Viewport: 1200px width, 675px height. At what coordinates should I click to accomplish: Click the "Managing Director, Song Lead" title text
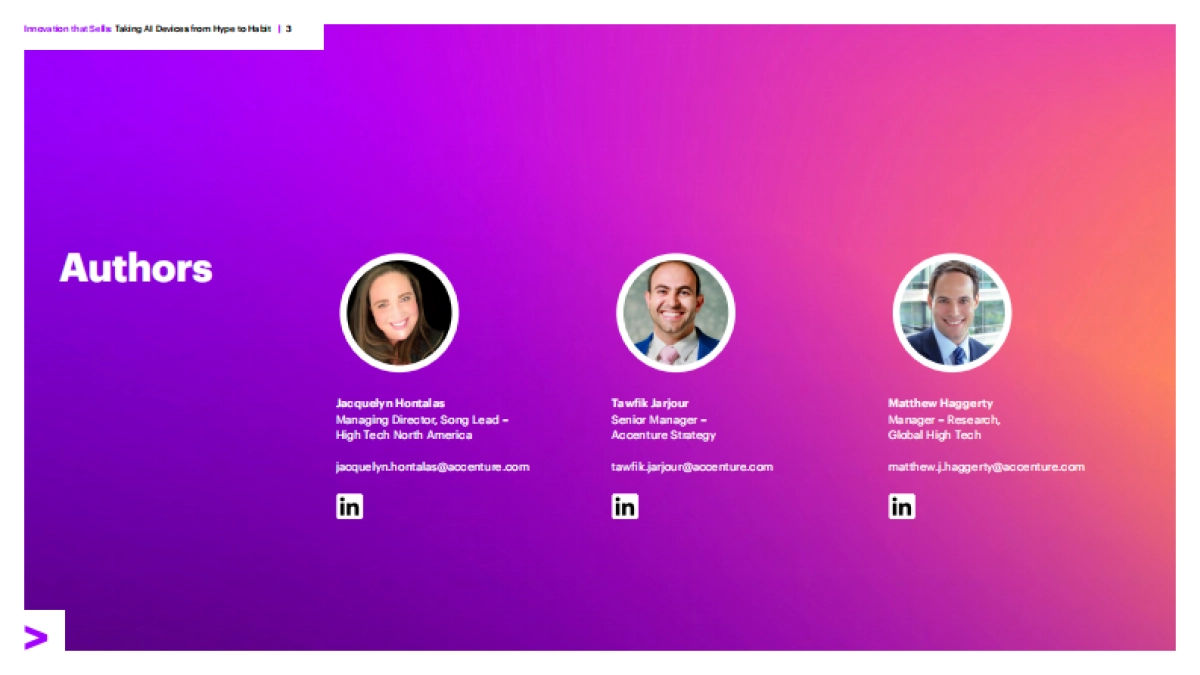pos(422,420)
